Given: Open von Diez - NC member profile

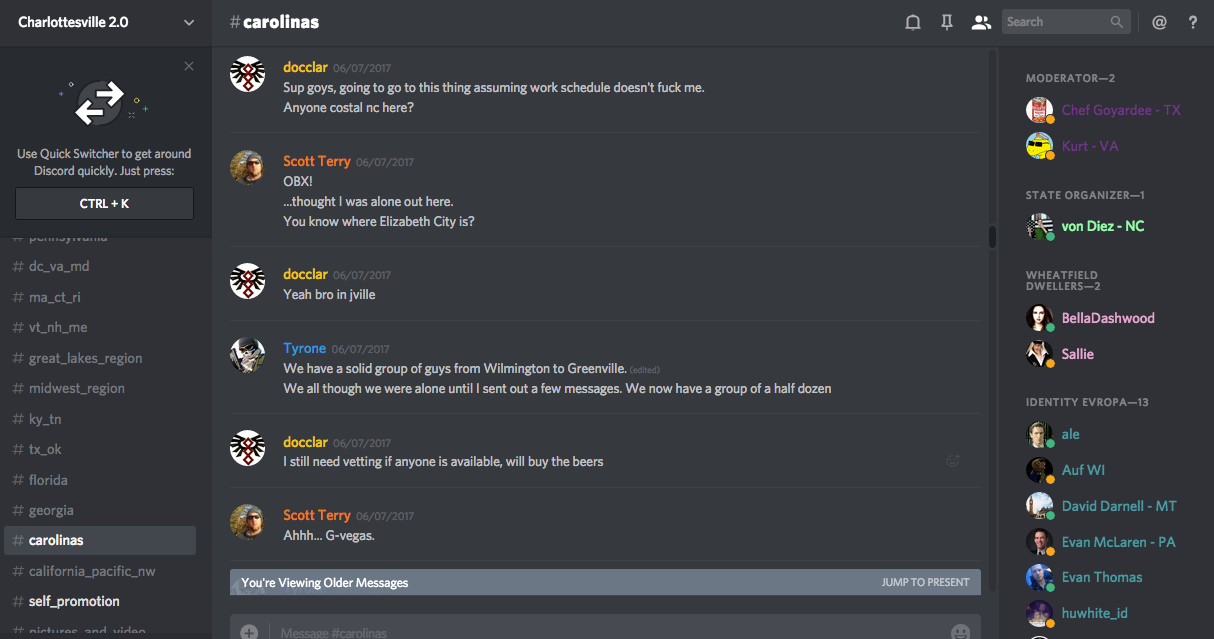Looking at the screenshot, I should (x=1102, y=226).
